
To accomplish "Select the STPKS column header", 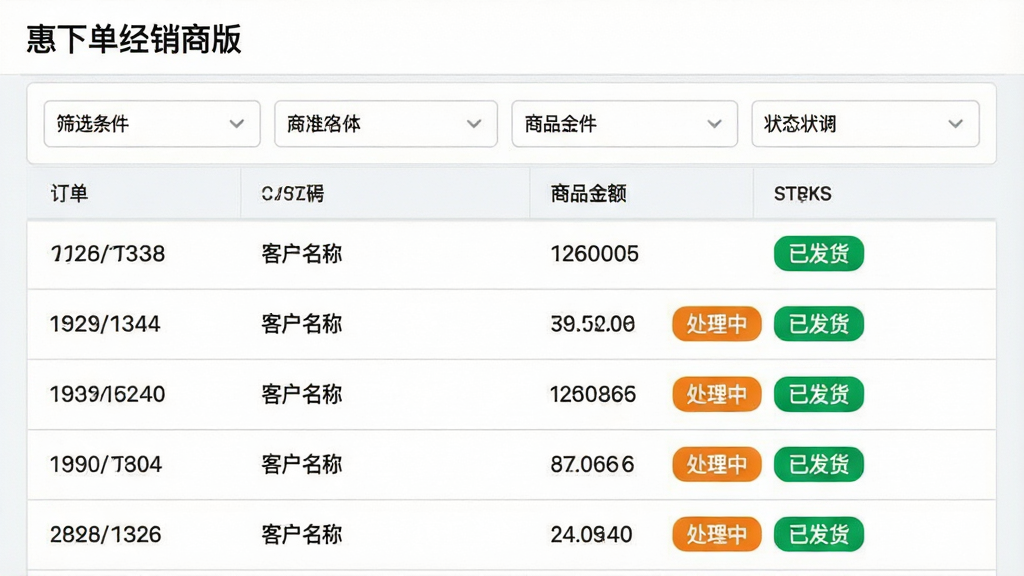I will coord(803,193).
